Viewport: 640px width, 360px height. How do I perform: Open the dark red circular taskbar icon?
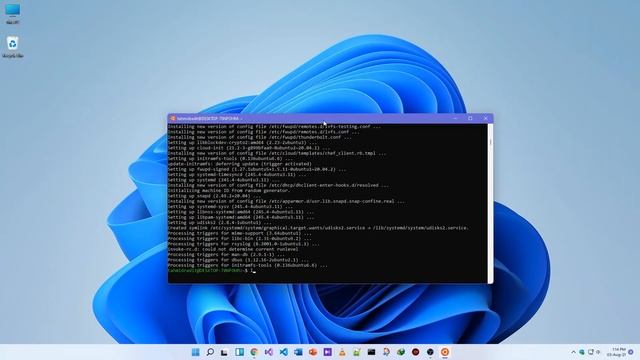(416, 352)
